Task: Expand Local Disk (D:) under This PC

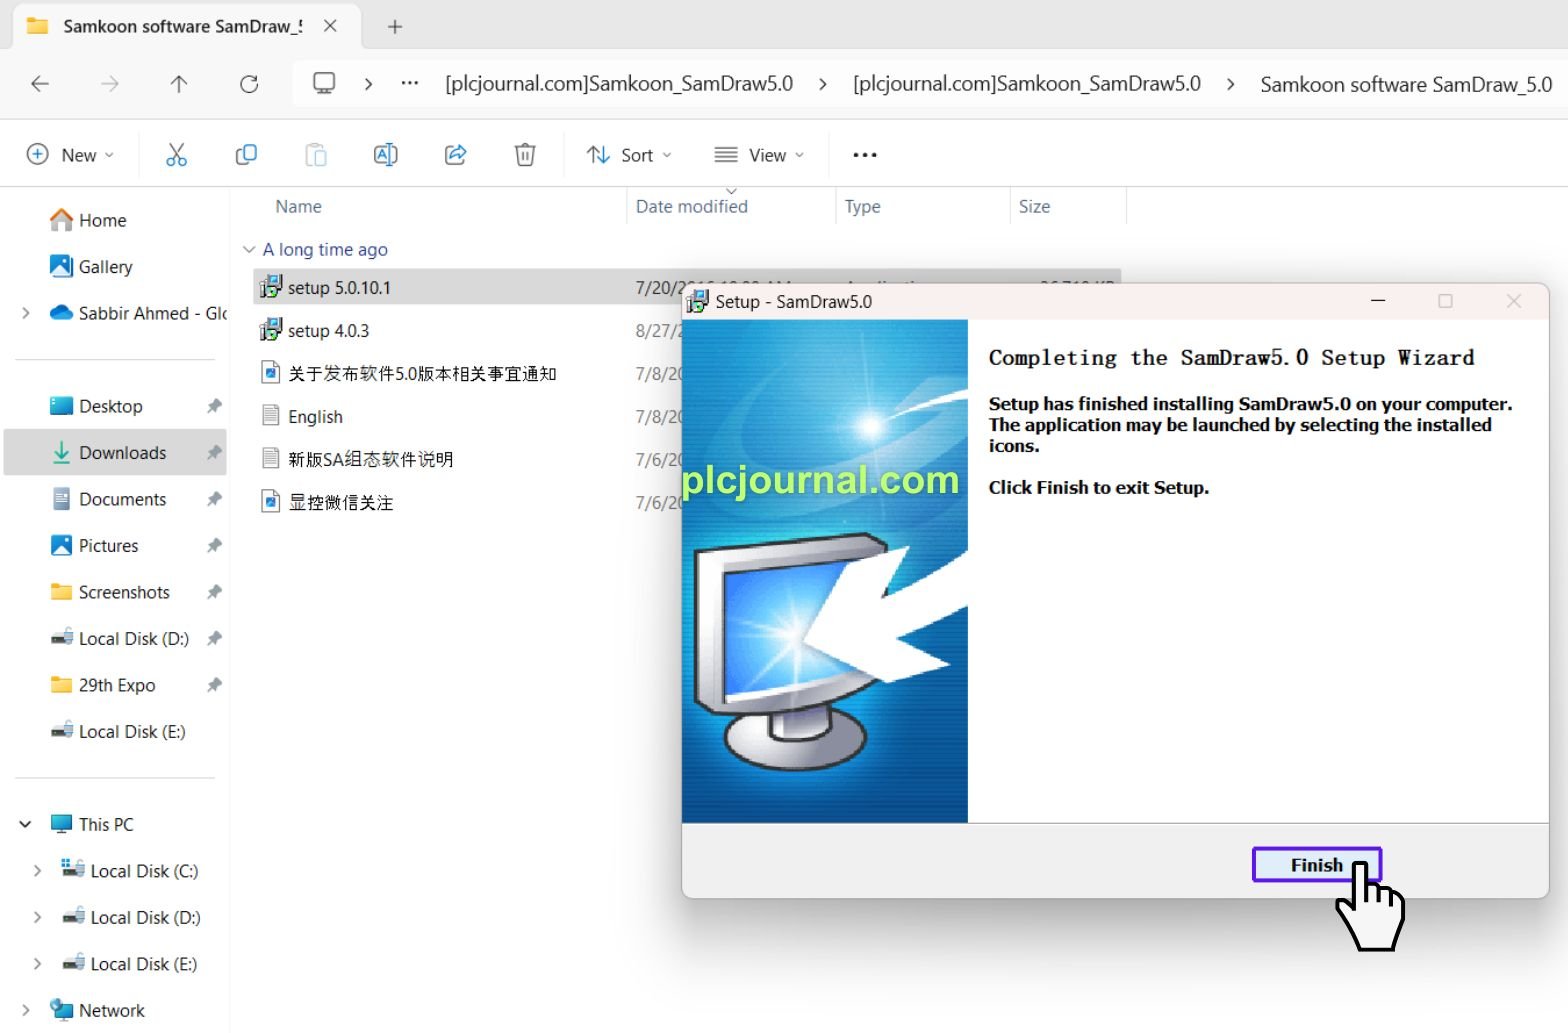Action: [x=37, y=917]
